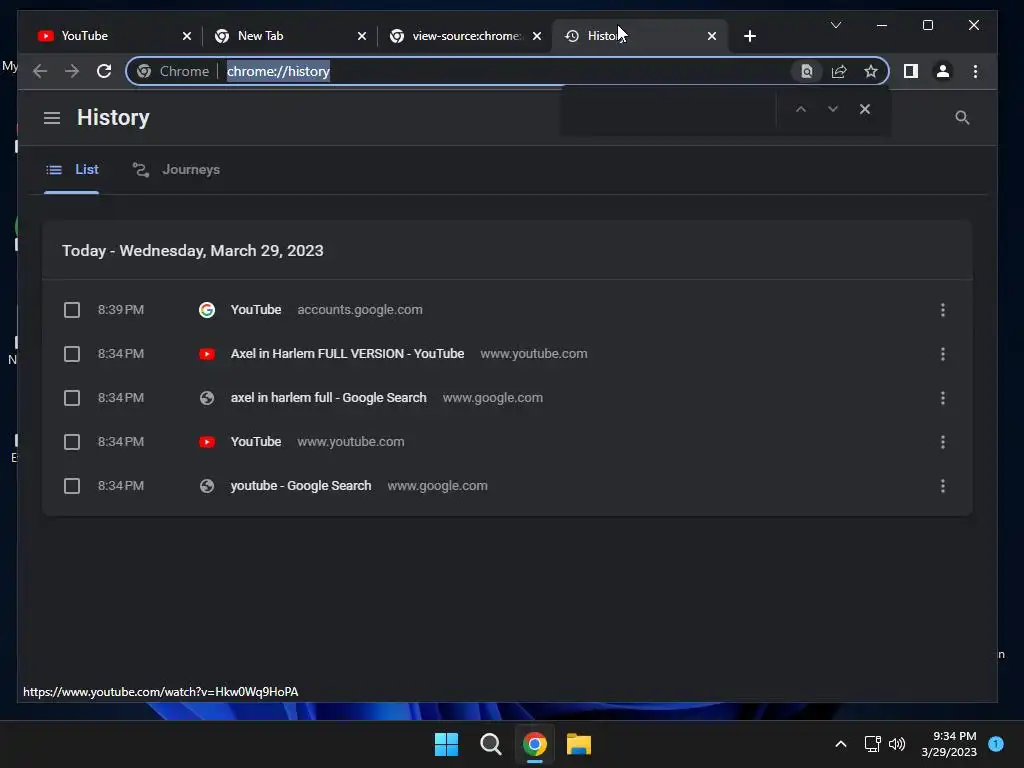1024x768 pixels.
Task: Open actions menu for youtube - Google Search entry
Action: (942, 486)
